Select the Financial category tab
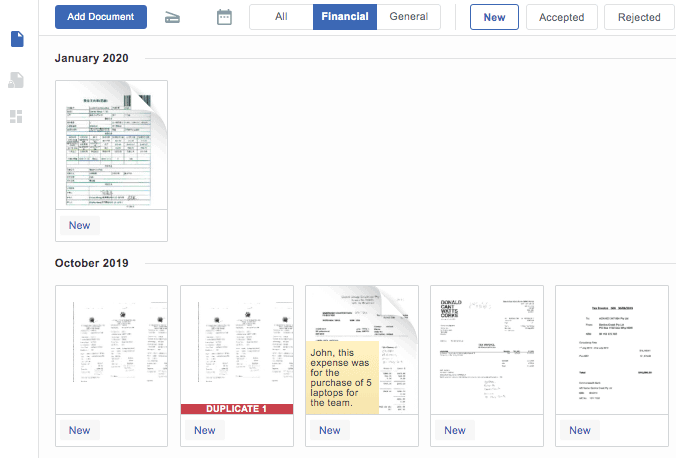 [345, 17]
